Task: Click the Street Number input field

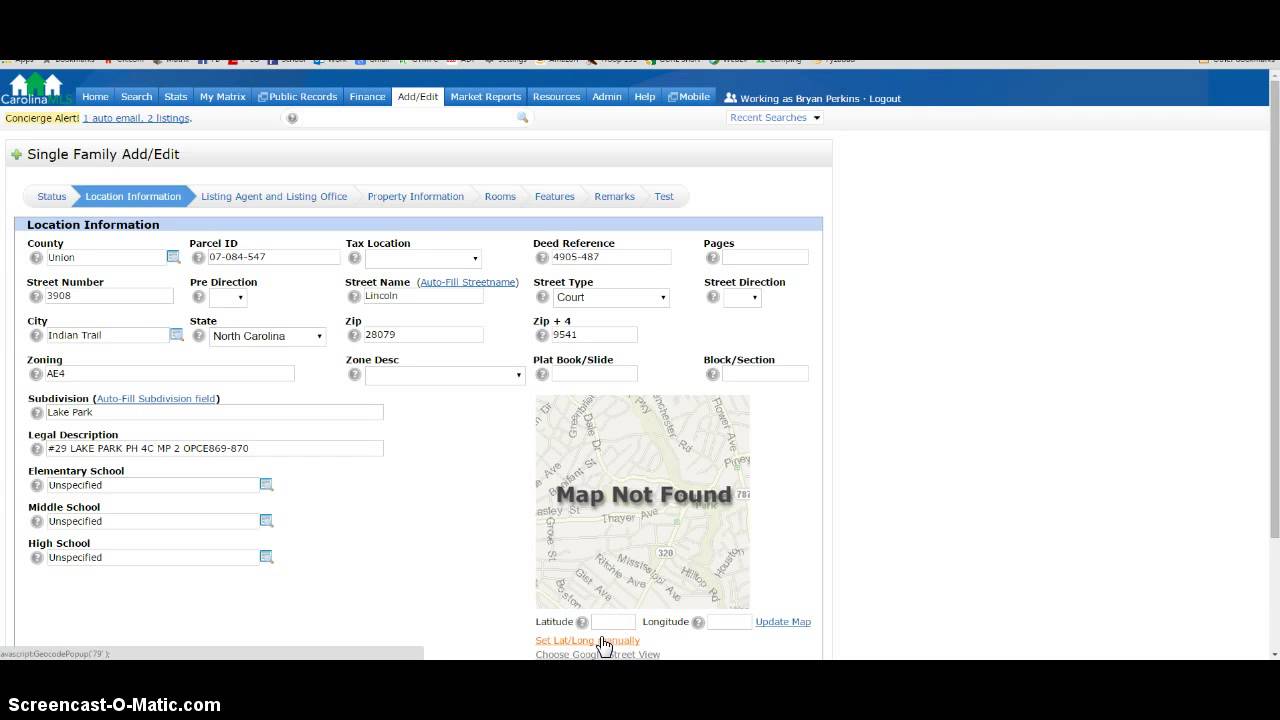Action: pos(110,296)
